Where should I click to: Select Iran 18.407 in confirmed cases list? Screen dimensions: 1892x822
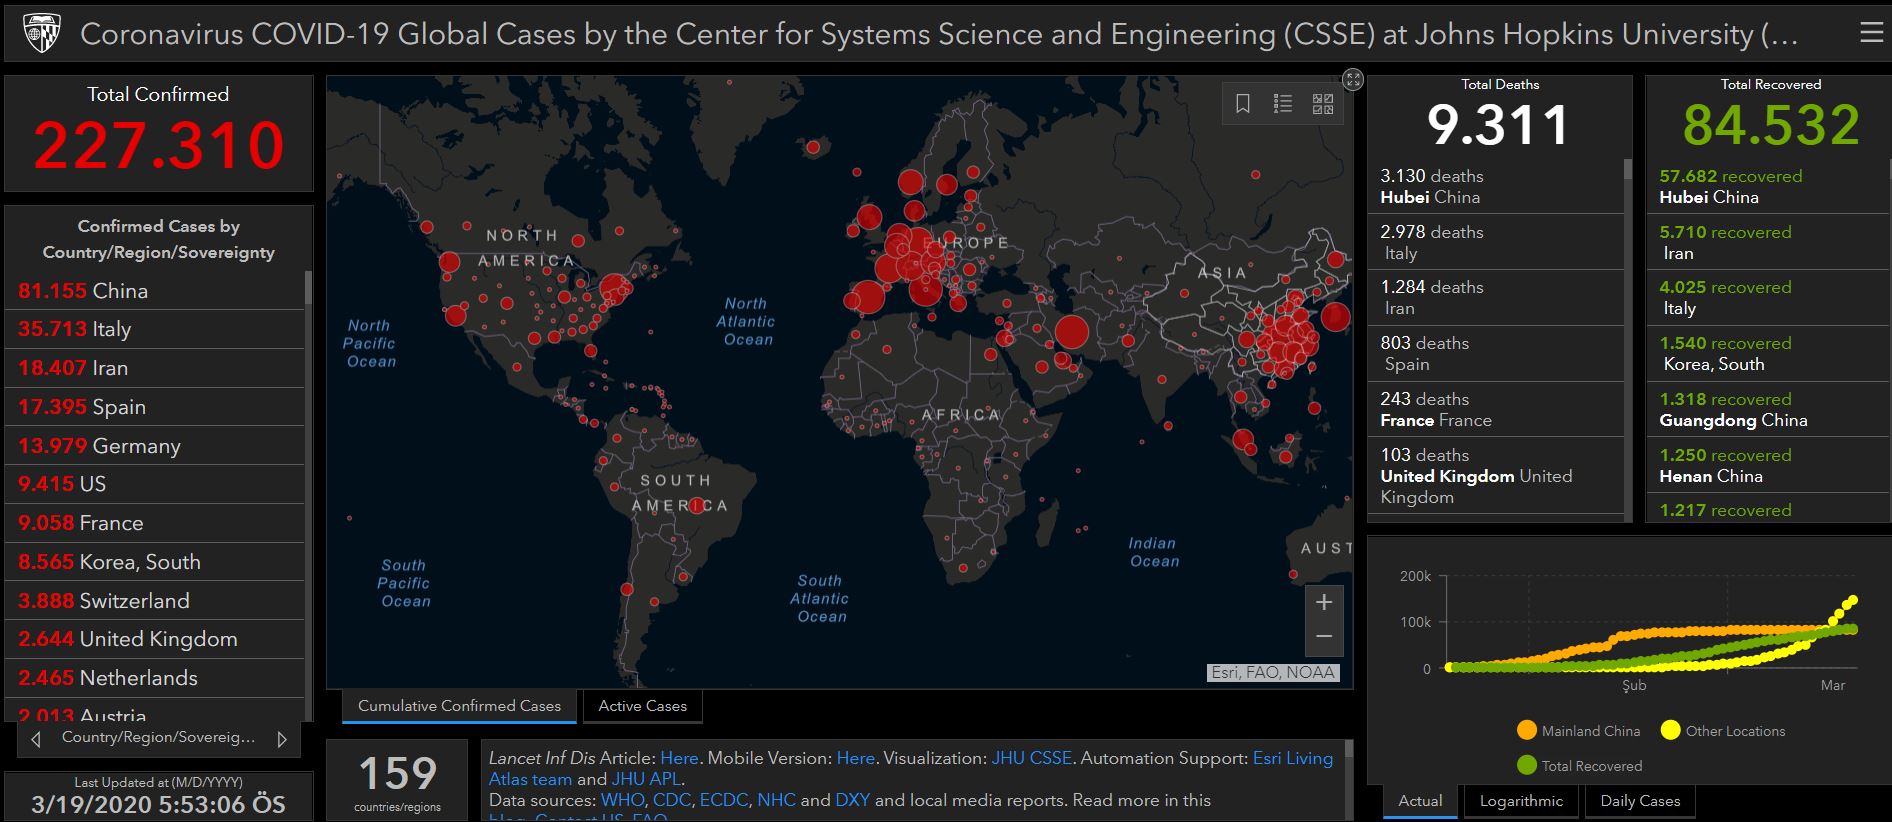pyautogui.click(x=155, y=368)
